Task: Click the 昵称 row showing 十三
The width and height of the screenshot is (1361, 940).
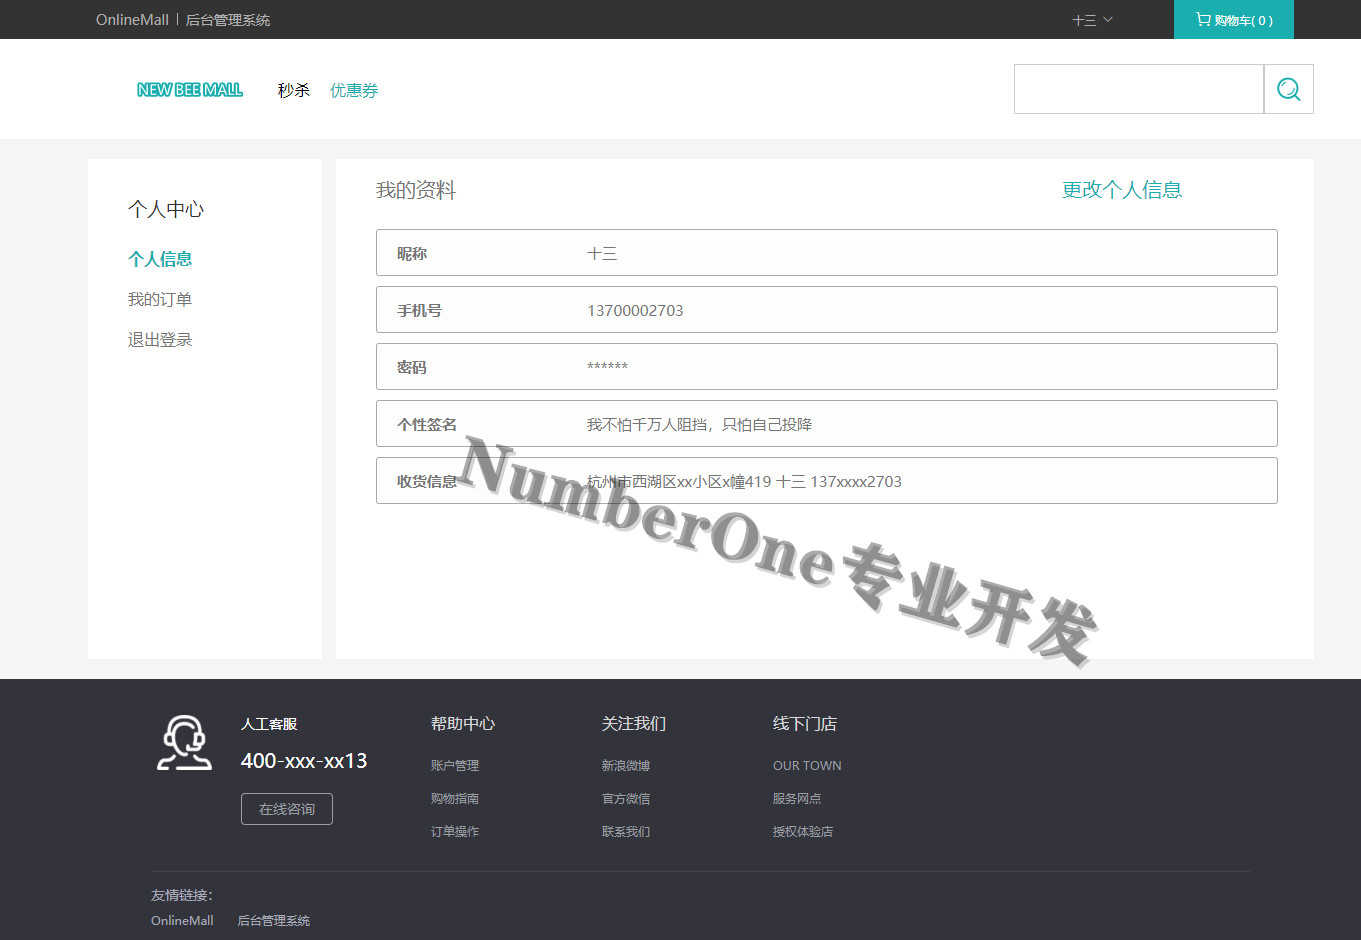Action: coord(827,253)
